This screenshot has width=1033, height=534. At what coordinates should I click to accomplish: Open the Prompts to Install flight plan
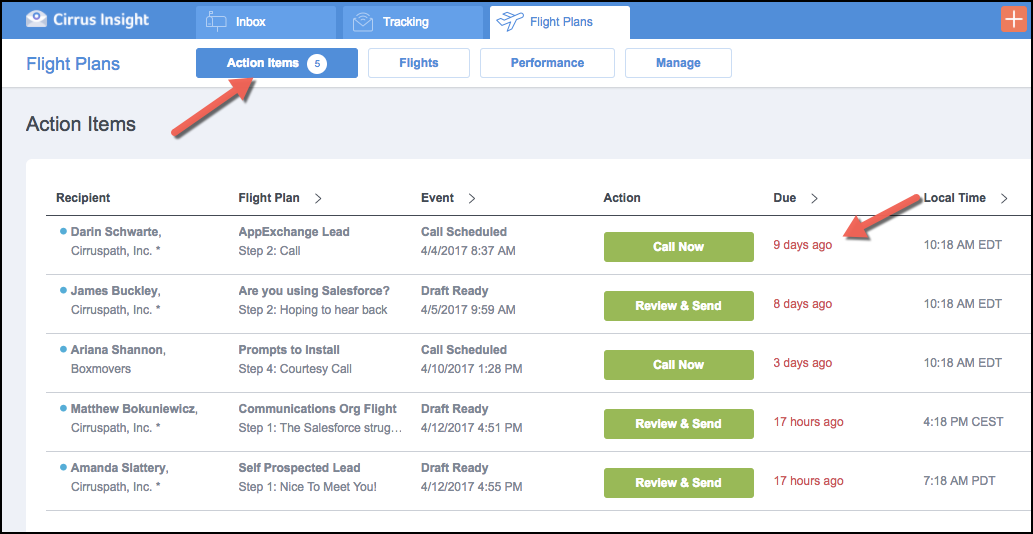[289, 350]
